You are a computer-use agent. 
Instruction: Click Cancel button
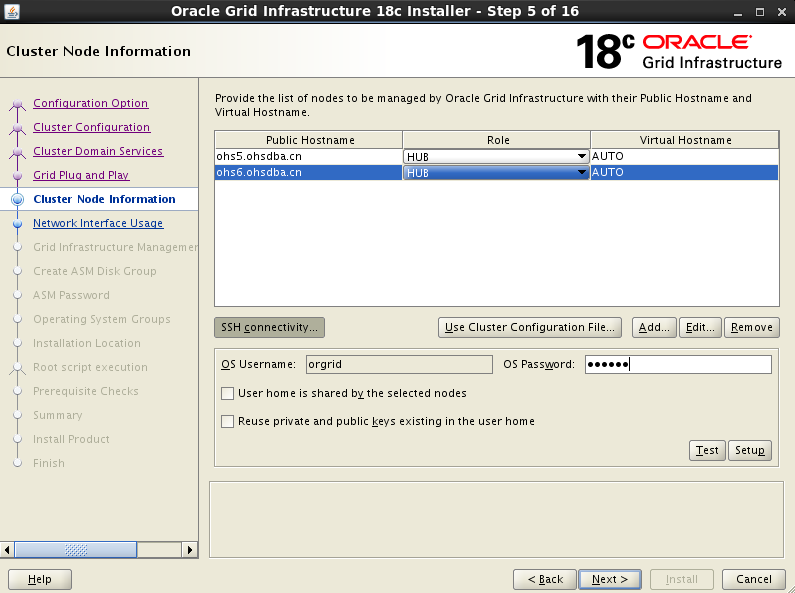[753, 579]
